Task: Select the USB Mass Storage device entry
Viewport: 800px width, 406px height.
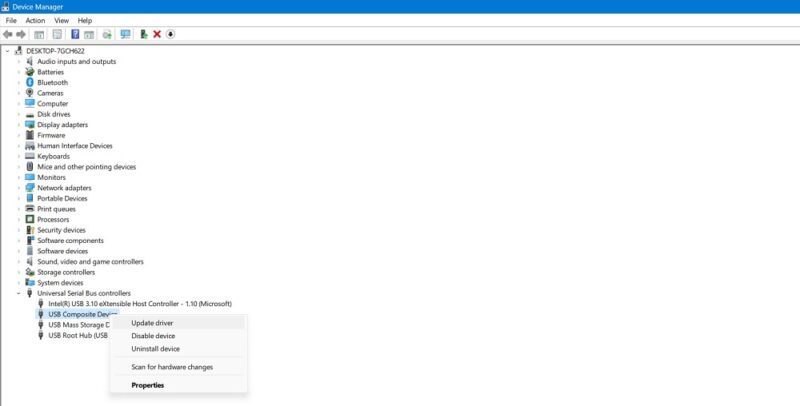Action: point(79,325)
